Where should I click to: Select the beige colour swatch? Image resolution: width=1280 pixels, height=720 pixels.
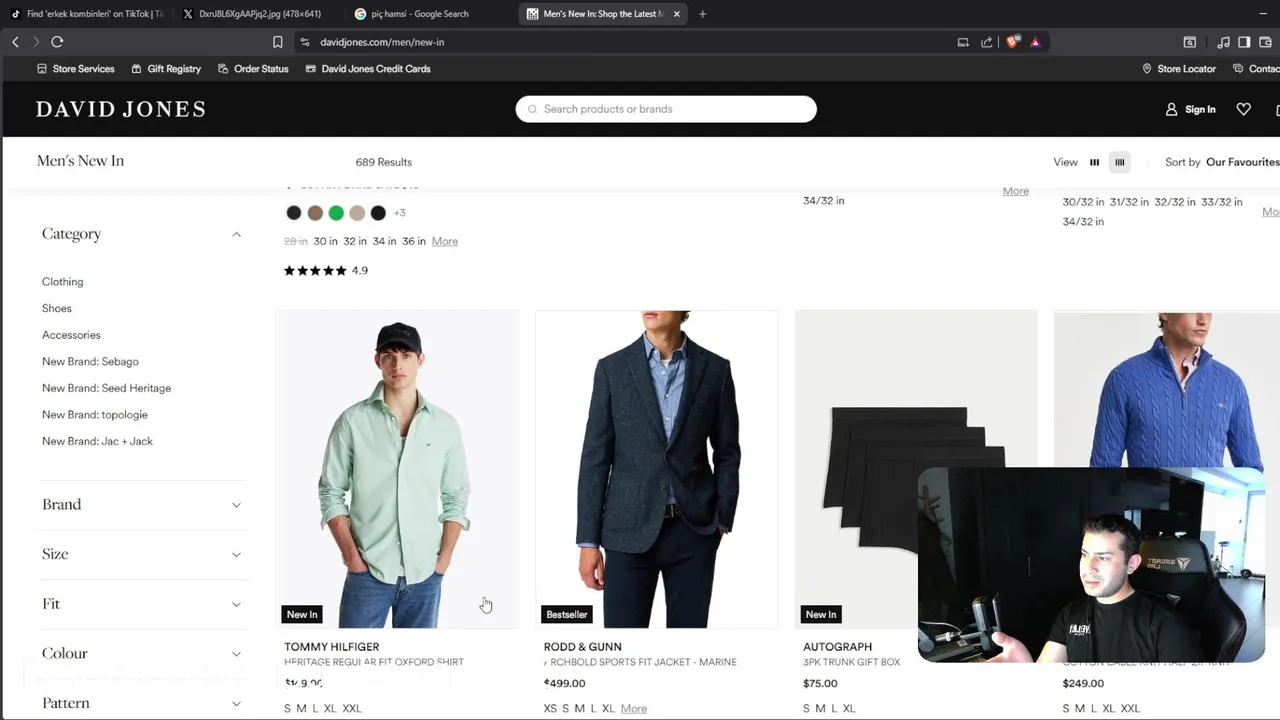point(357,213)
